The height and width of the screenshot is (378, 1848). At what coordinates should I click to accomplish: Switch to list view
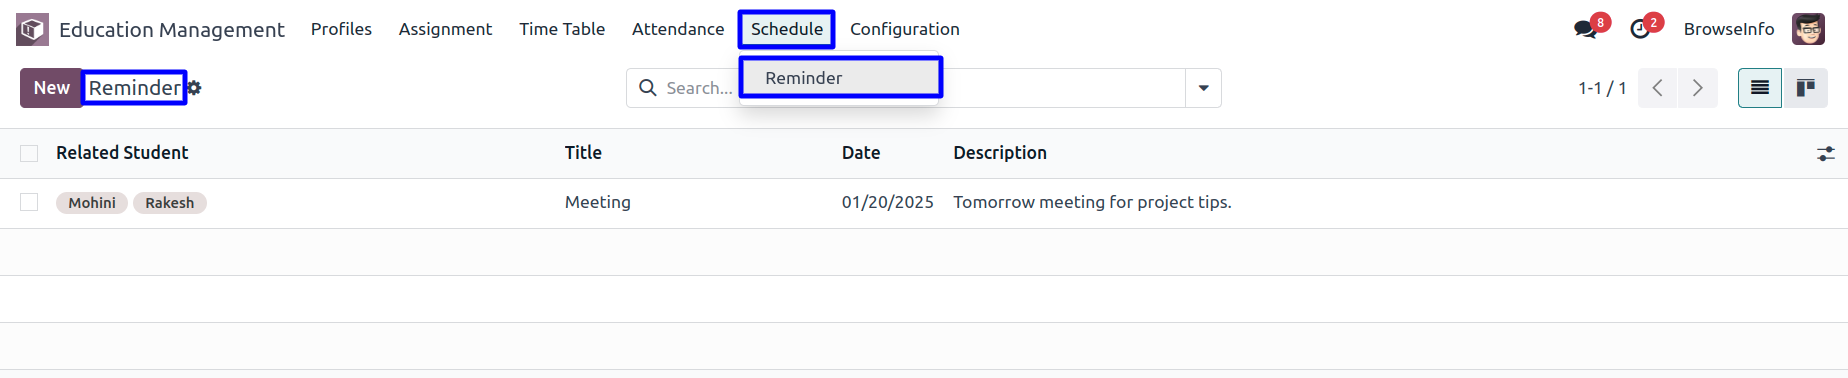click(x=1760, y=88)
